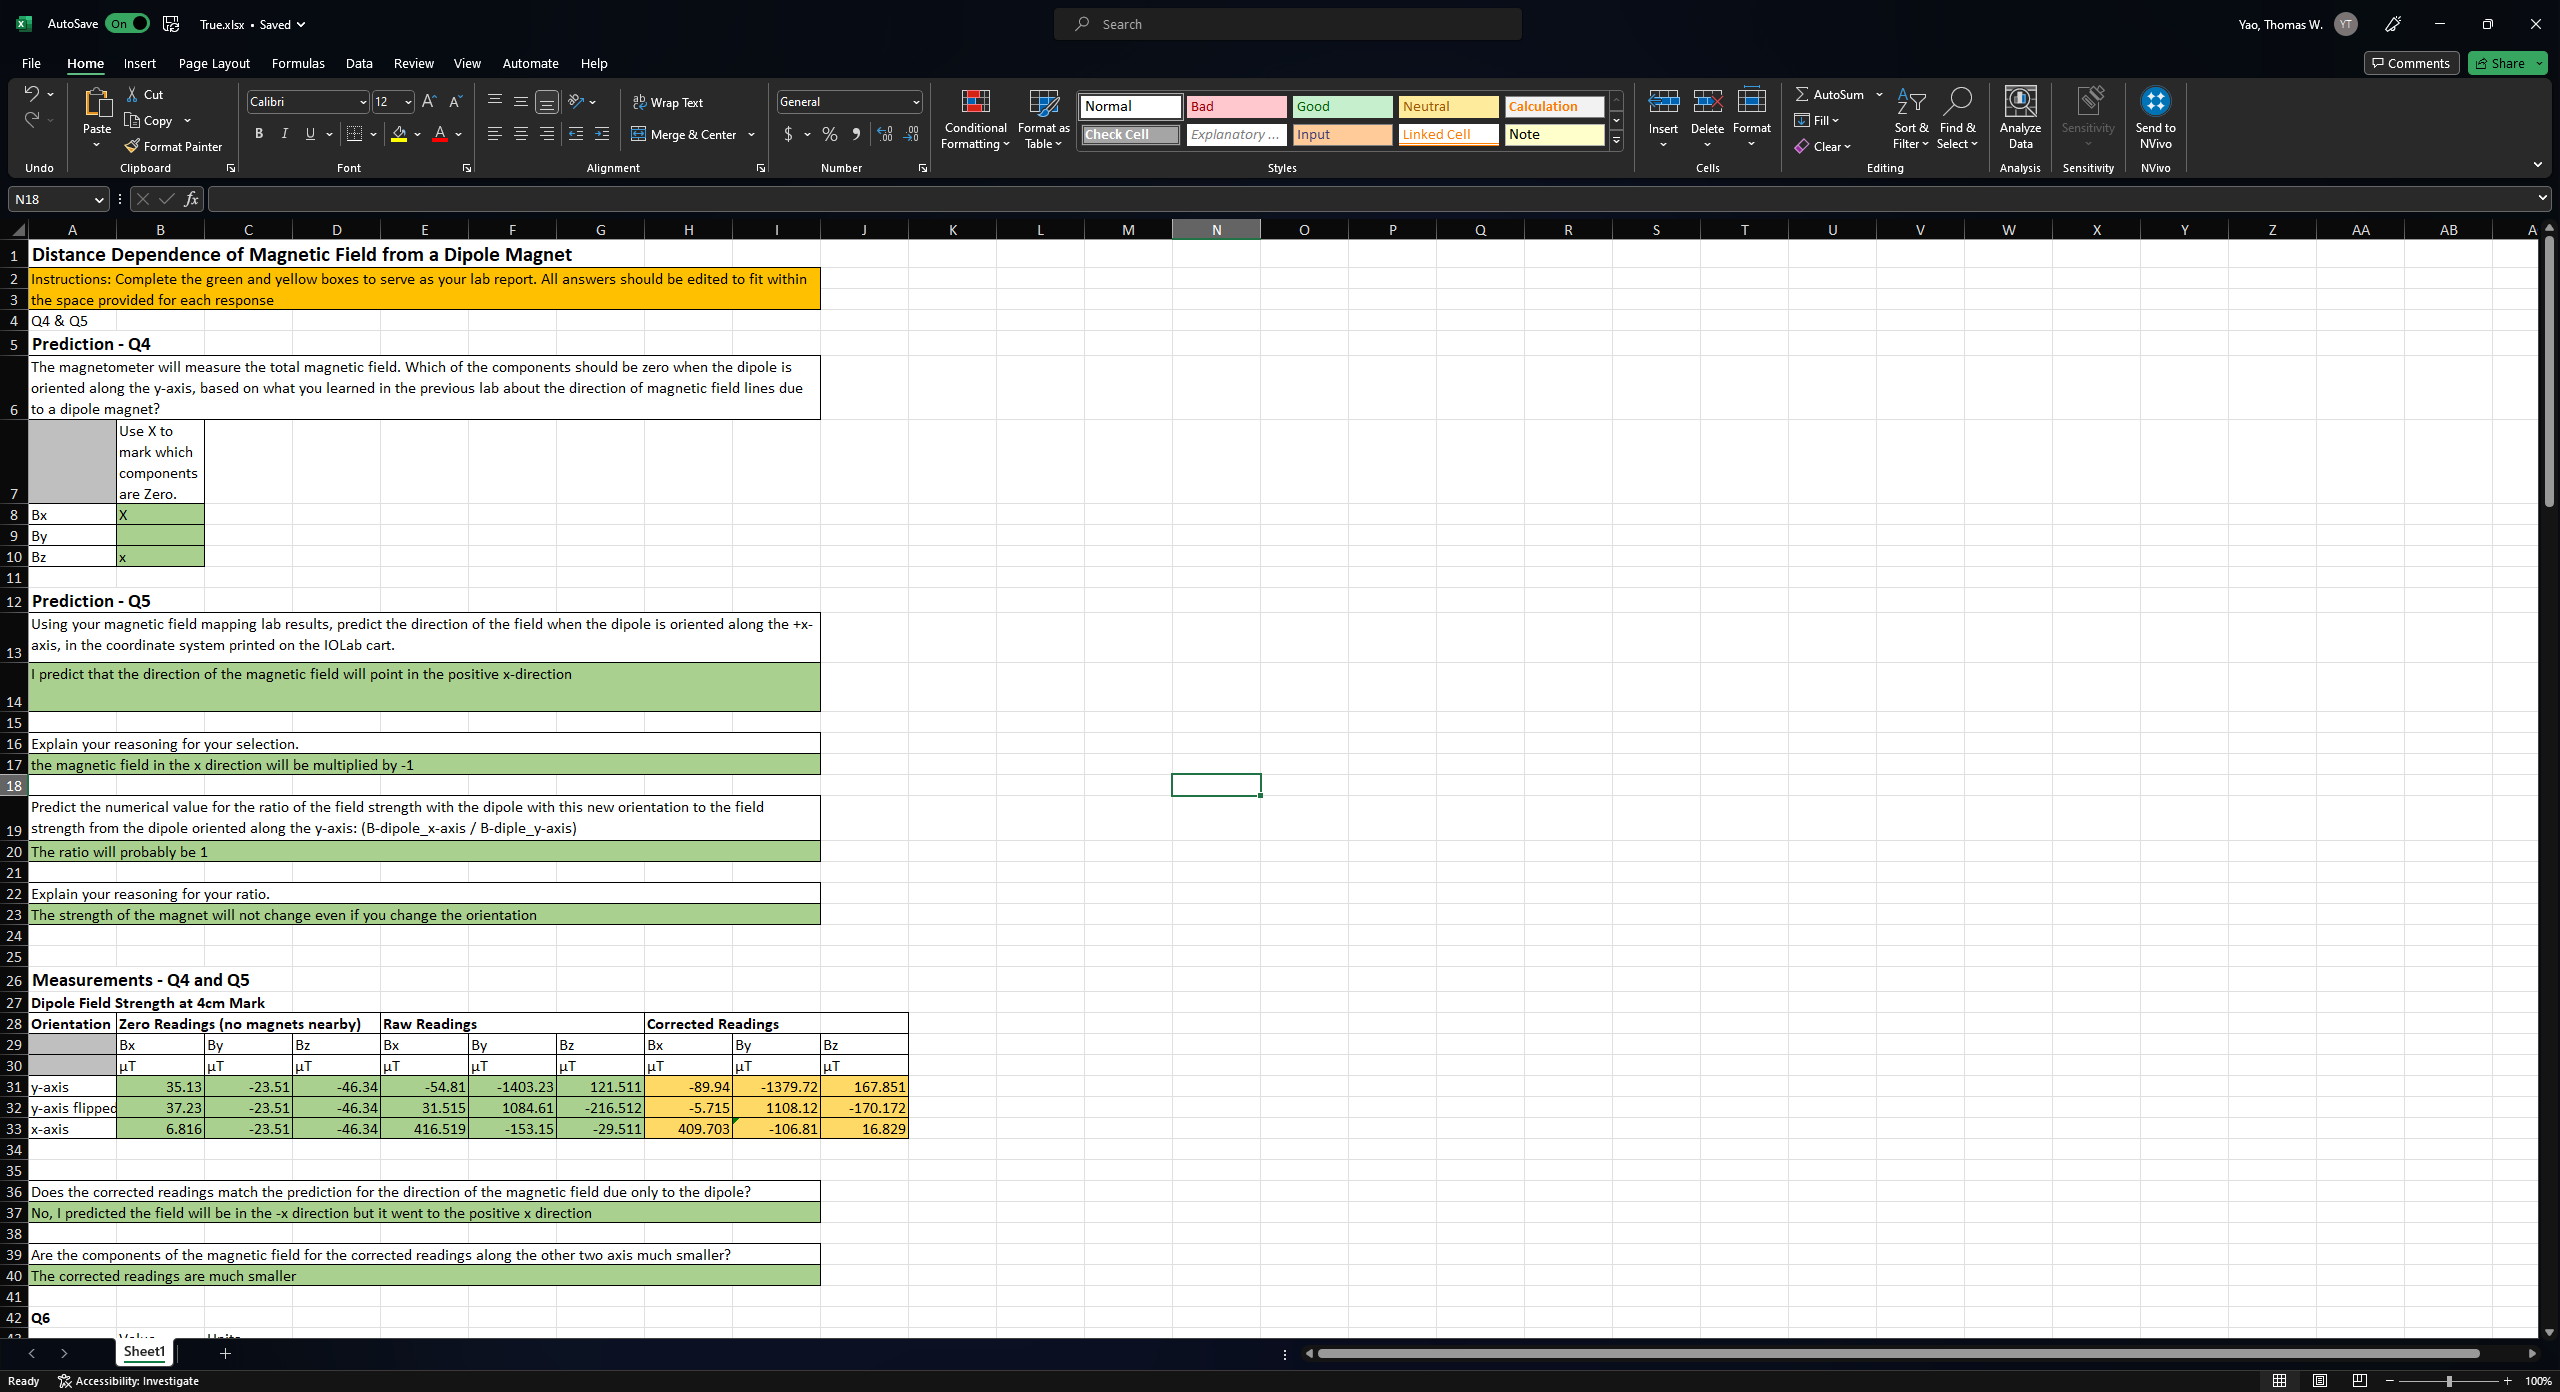Open the font size dropdown
Viewport: 2560px width, 1392px height.
(408, 102)
